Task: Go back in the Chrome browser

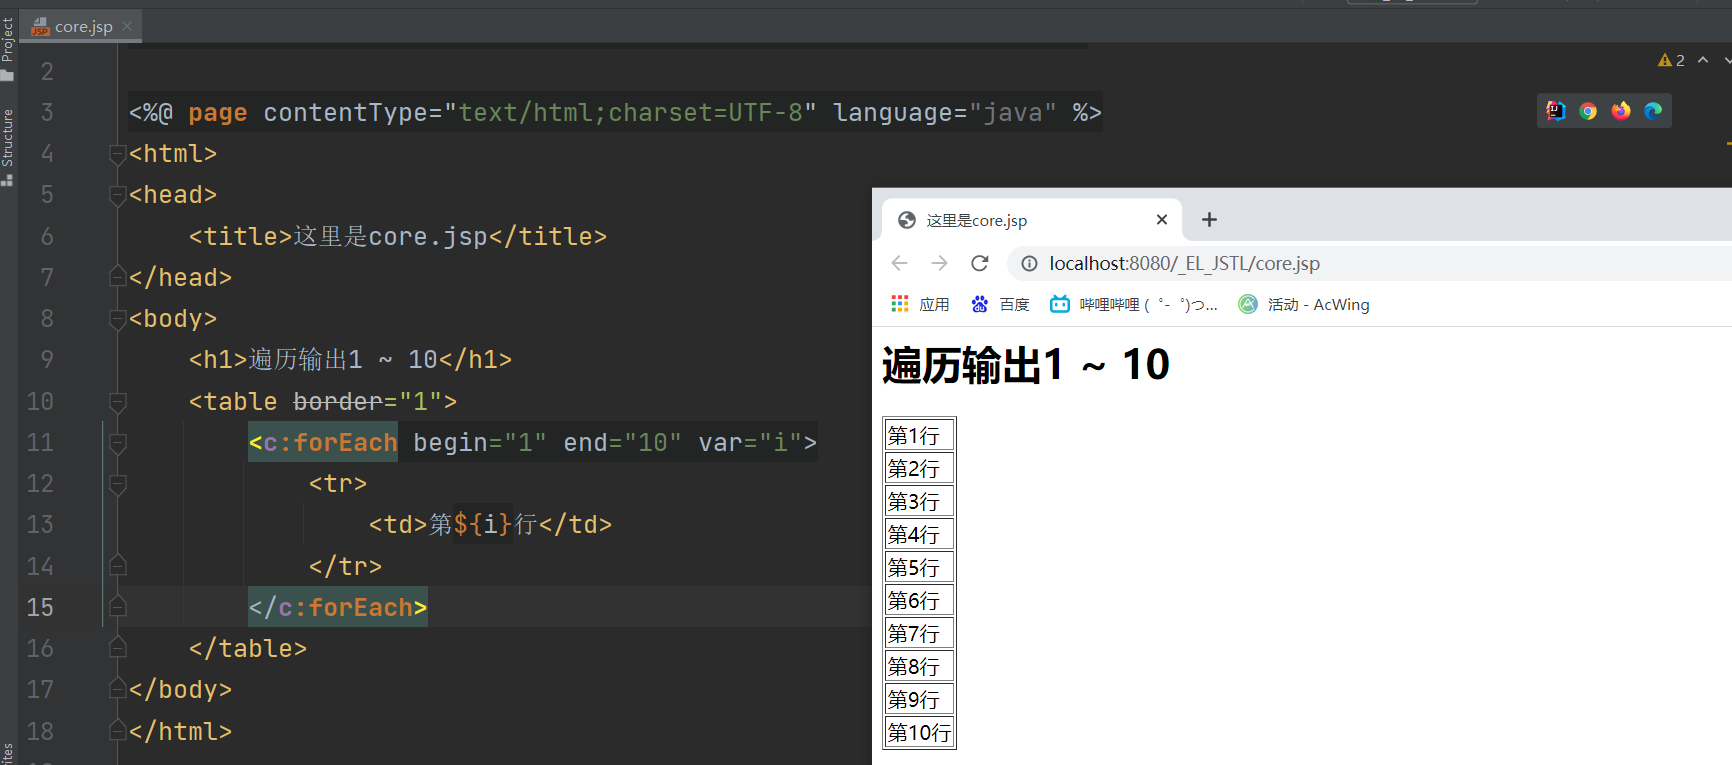Action: click(900, 263)
